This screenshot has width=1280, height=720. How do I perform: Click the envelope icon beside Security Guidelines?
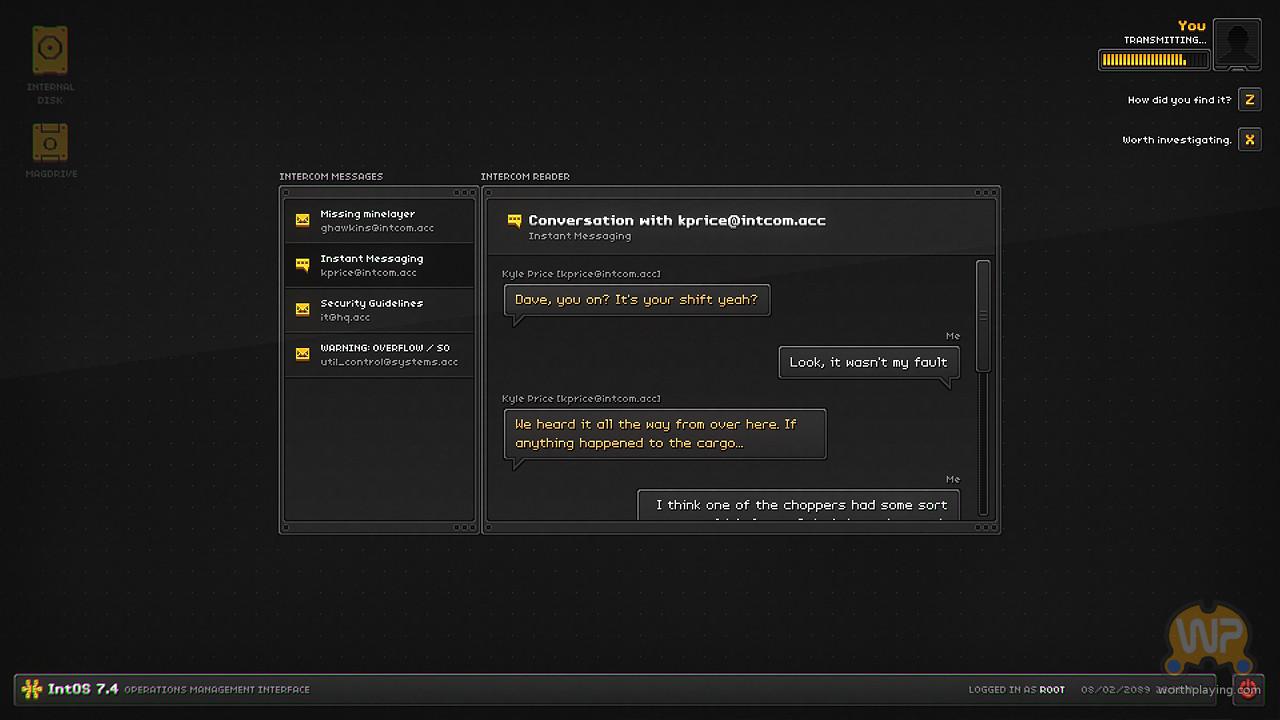(x=302, y=309)
